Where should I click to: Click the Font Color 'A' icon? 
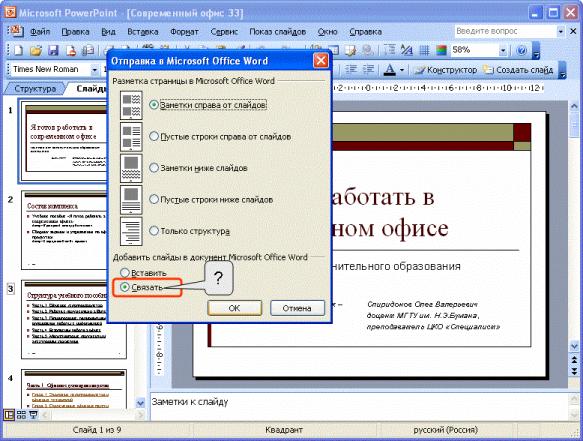pyautogui.click(x=389, y=70)
